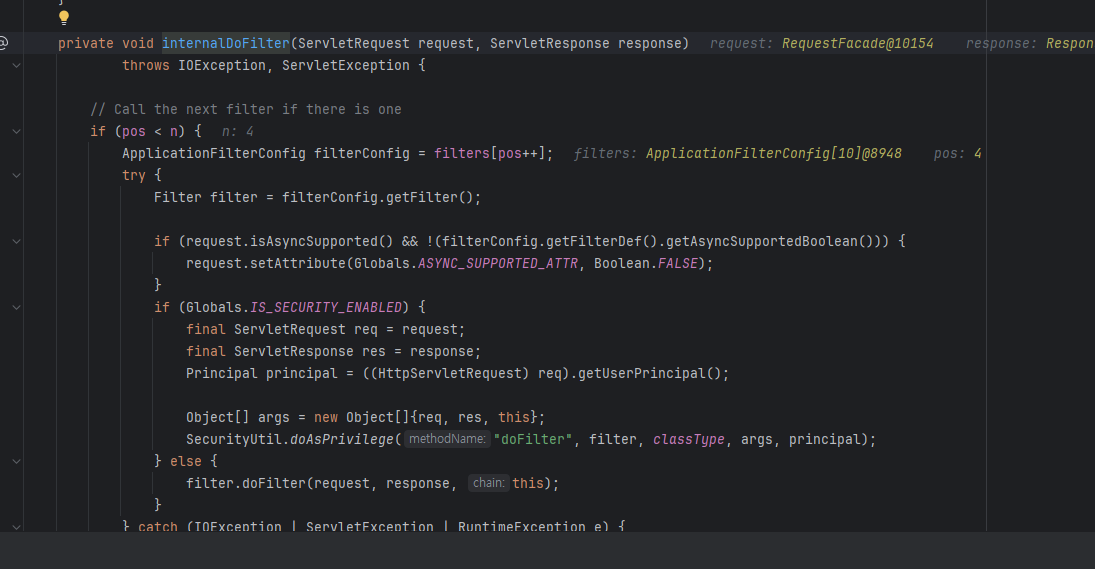Collapse the fold arrow beside 'if (pos < n)'
The height and width of the screenshot is (569, 1095).
(16, 131)
